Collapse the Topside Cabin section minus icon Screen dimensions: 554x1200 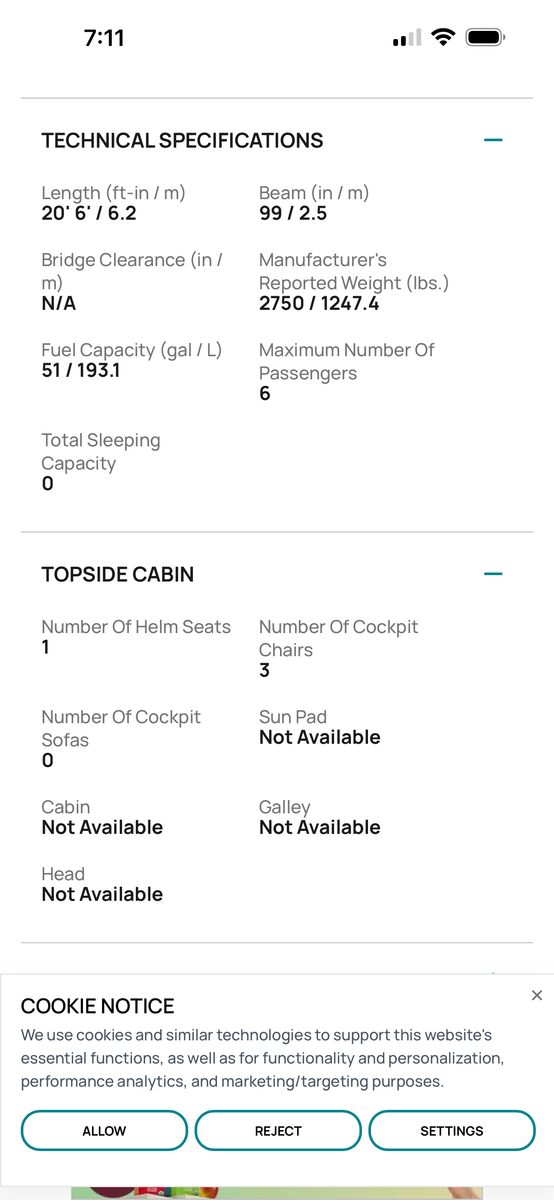492,574
